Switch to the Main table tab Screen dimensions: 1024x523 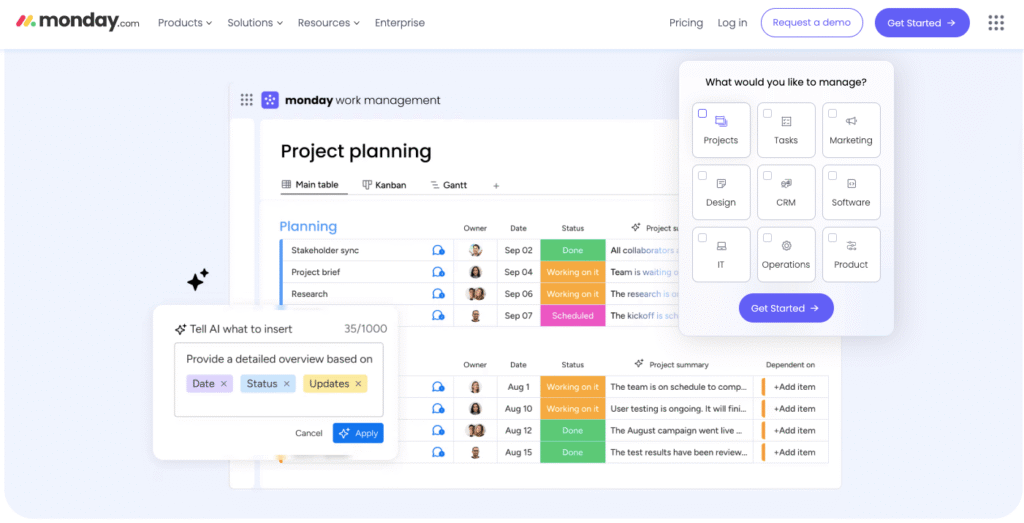click(x=310, y=185)
